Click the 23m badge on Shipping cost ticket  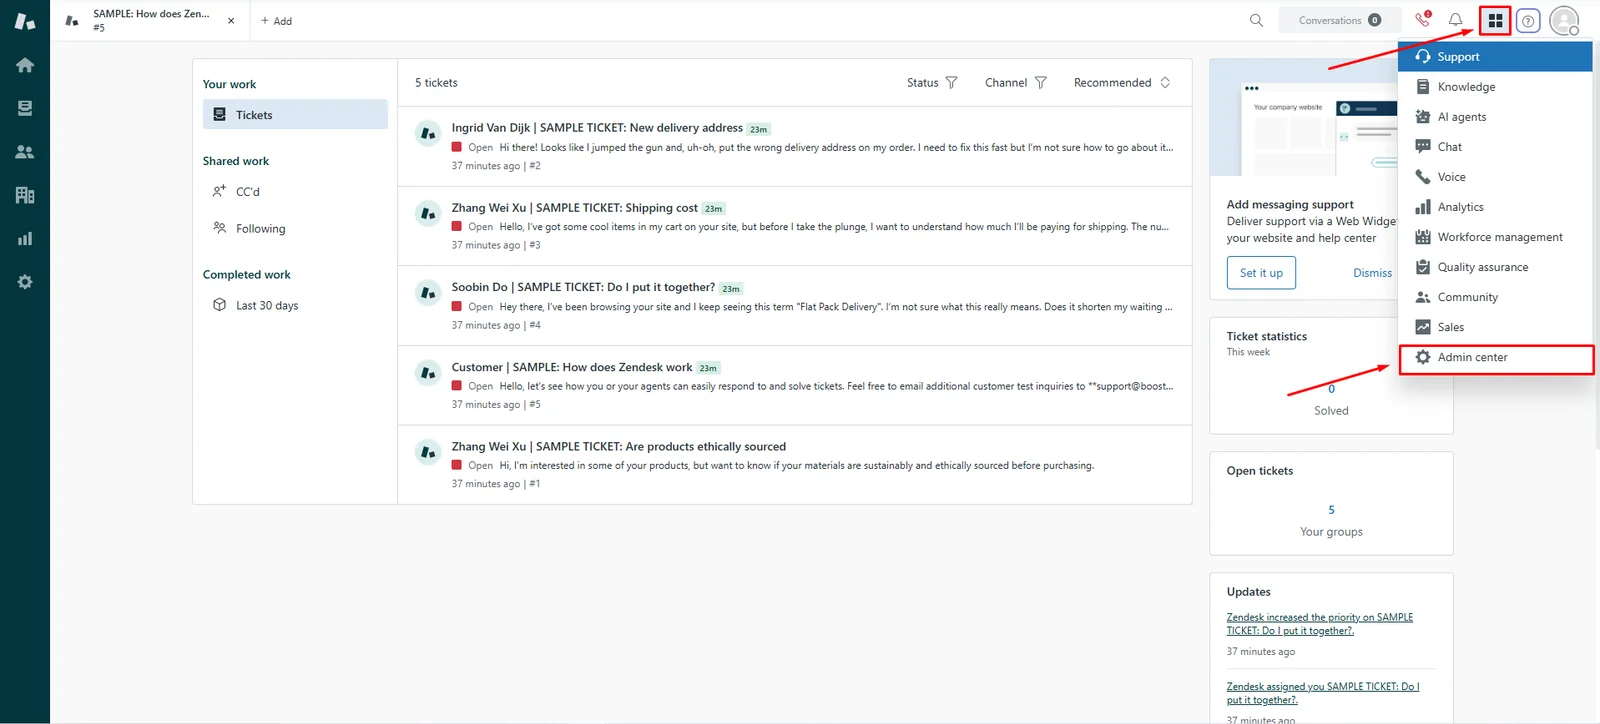pyautogui.click(x=713, y=209)
